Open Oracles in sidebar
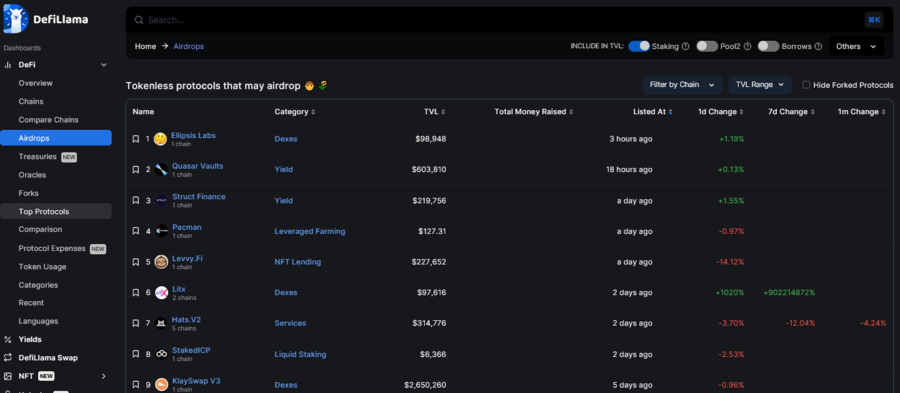Image resolution: width=900 pixels, height=393 pixels. pos(32,175)
